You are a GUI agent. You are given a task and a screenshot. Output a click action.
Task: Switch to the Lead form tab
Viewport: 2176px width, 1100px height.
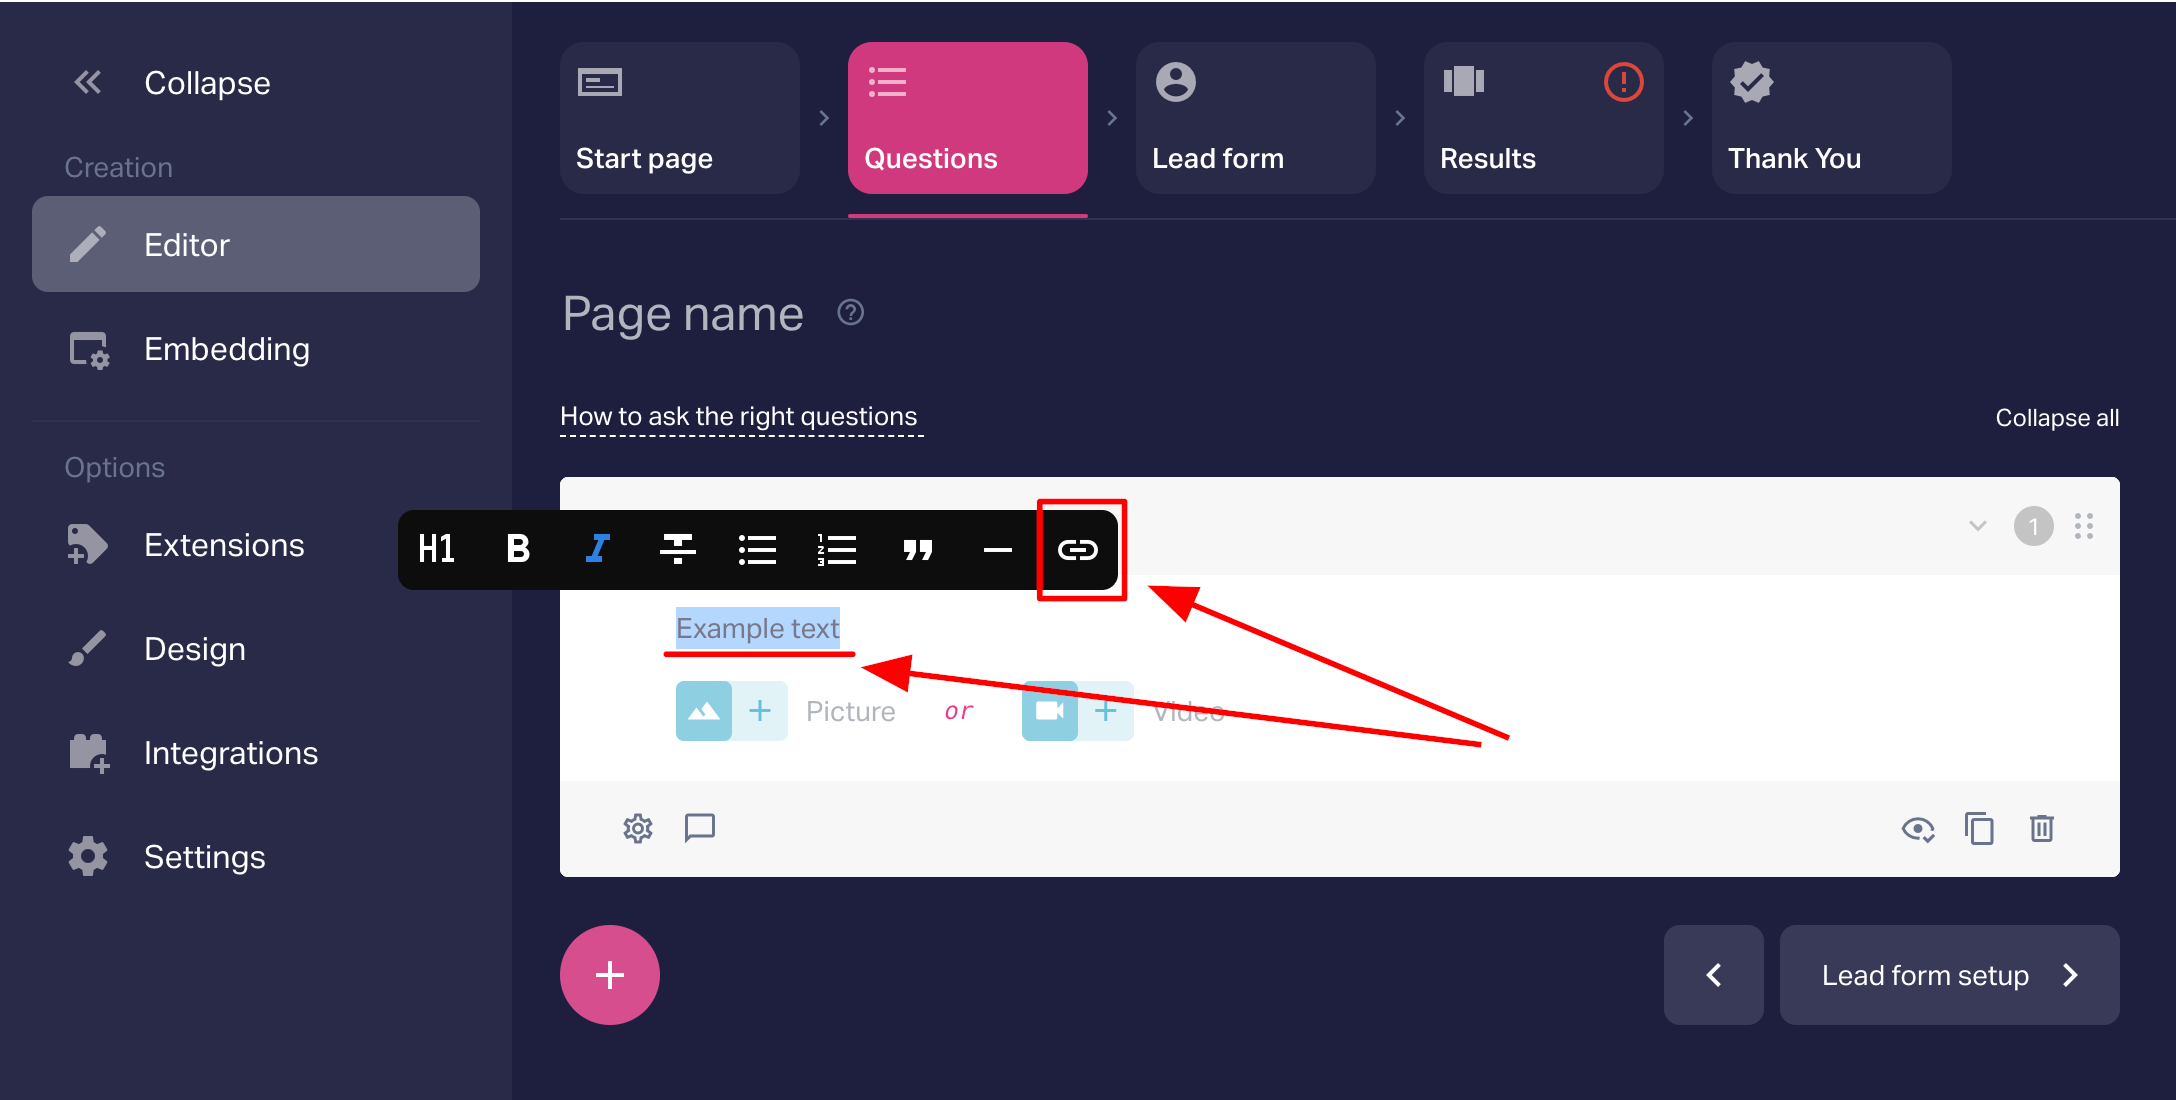(1255, 118)
